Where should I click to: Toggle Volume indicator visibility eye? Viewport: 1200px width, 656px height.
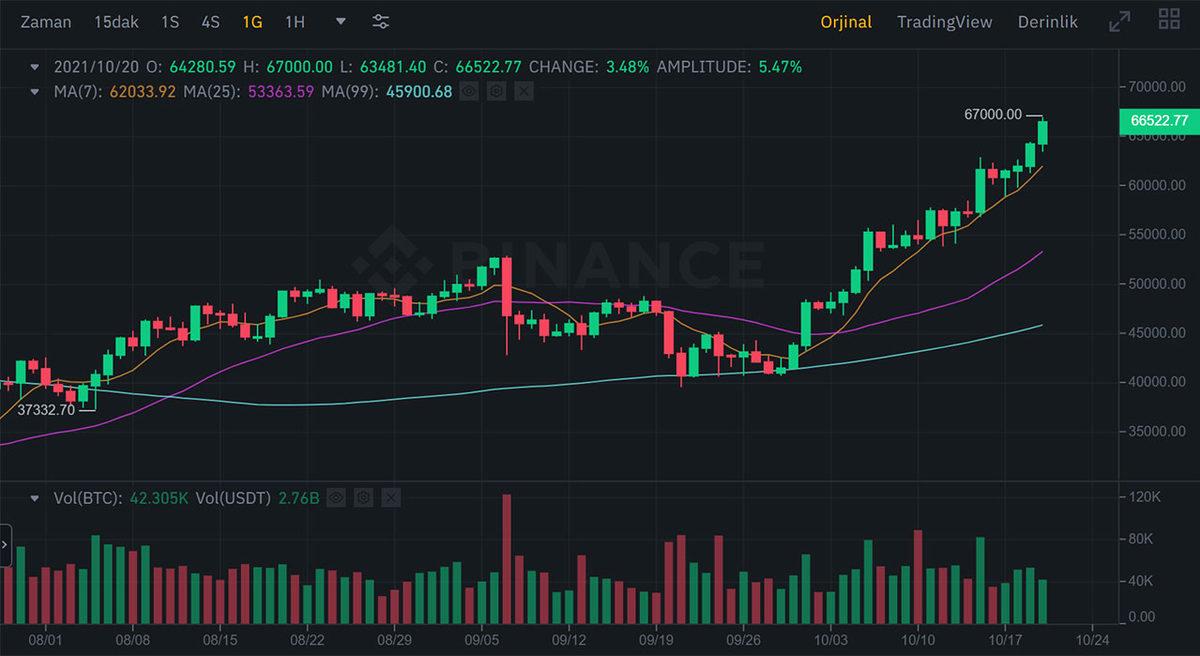[336, 497]
